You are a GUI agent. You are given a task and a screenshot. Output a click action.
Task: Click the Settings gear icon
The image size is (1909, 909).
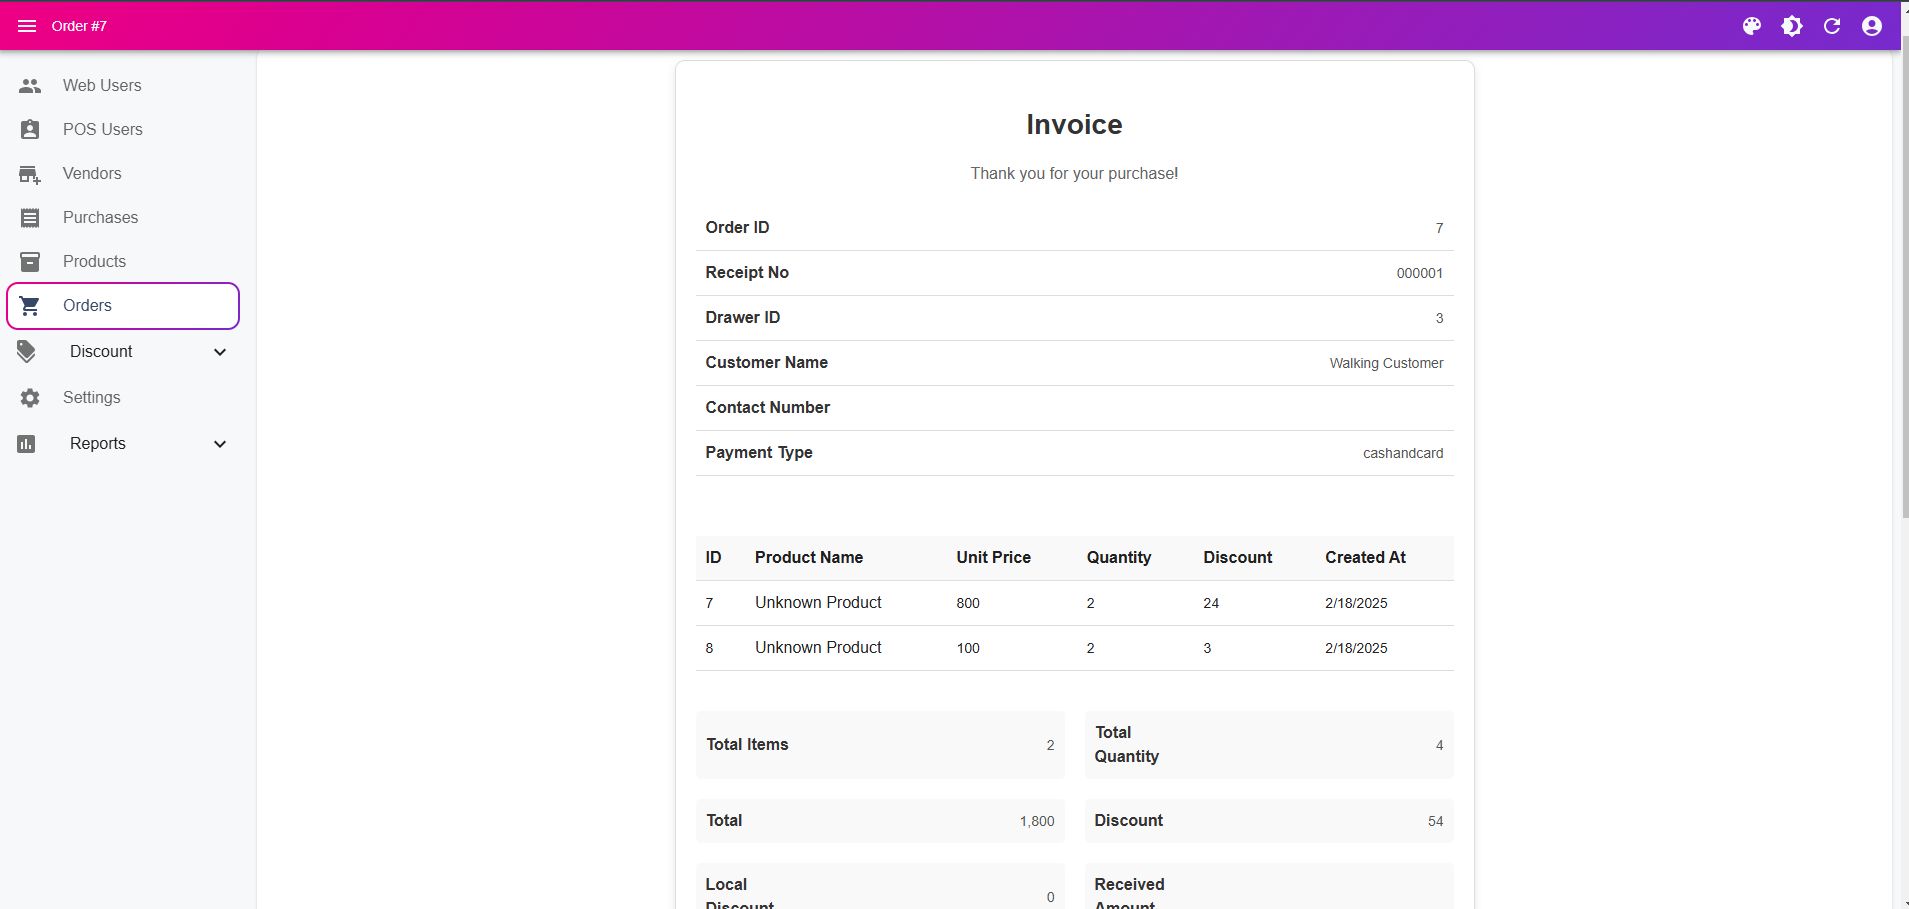pos(30,398)
